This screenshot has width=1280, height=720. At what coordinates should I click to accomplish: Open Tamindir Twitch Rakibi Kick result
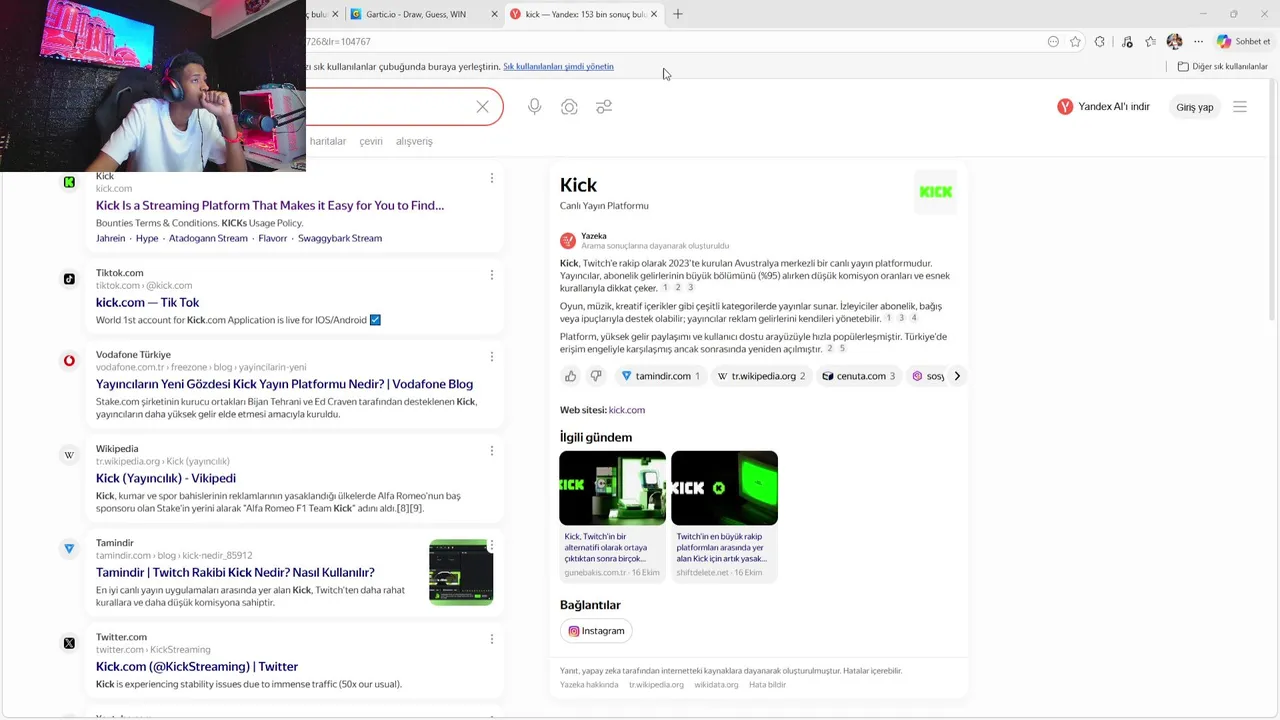(x=235, y=572)
